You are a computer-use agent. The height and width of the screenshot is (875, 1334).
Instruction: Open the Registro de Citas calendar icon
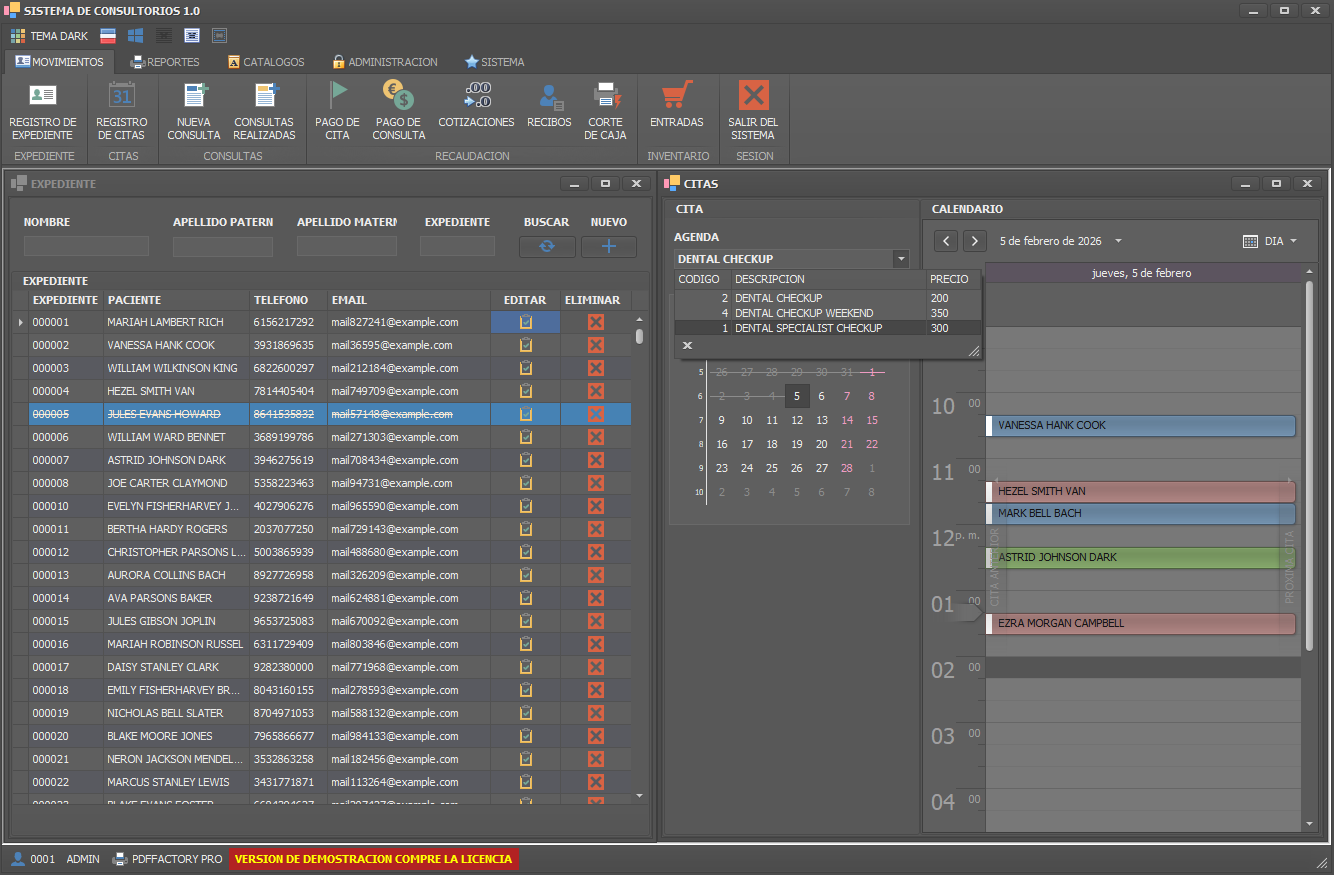[x=121, y=97]
